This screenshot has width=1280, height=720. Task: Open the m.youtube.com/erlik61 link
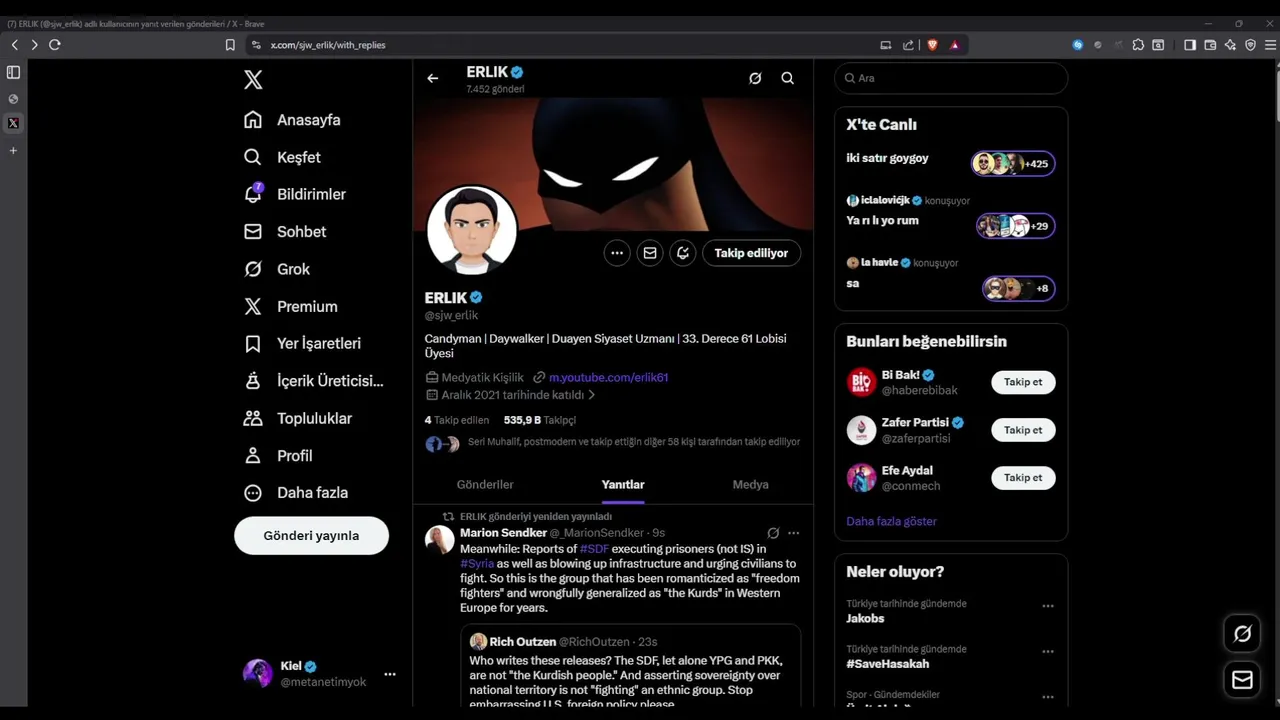[608, 377]
